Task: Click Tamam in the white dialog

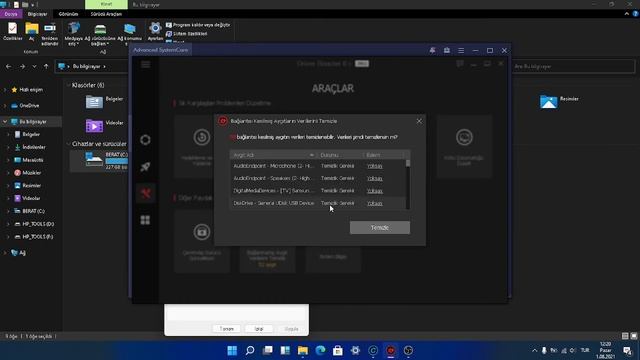Action: (x=227, y=329)
